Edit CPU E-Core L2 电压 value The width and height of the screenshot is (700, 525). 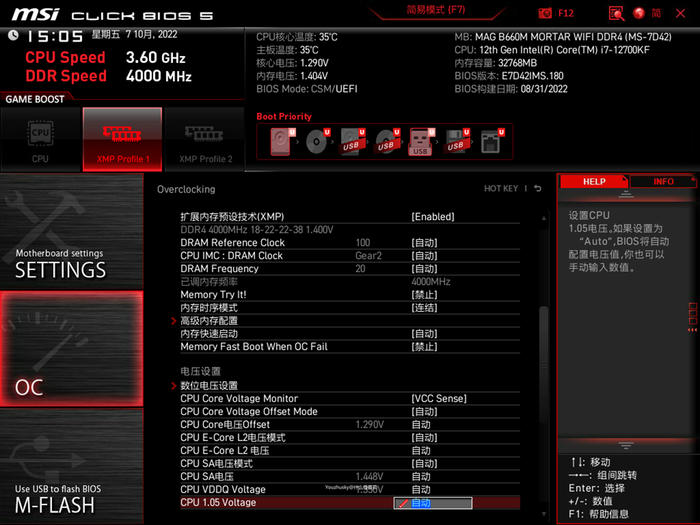421,451
